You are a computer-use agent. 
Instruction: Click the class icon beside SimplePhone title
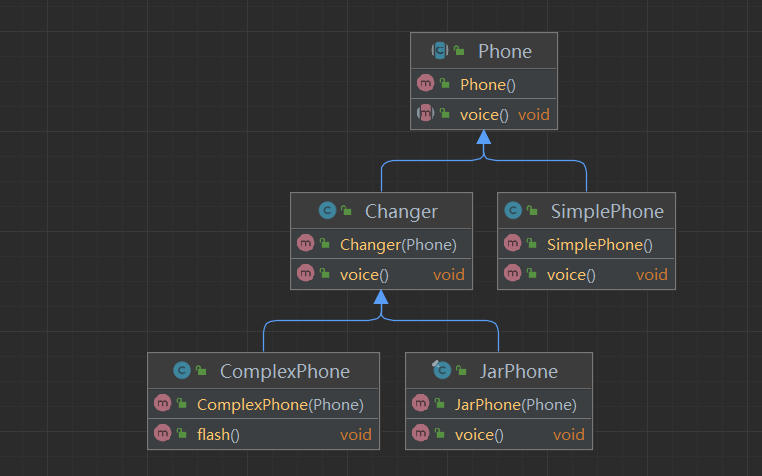click(513, 211)
